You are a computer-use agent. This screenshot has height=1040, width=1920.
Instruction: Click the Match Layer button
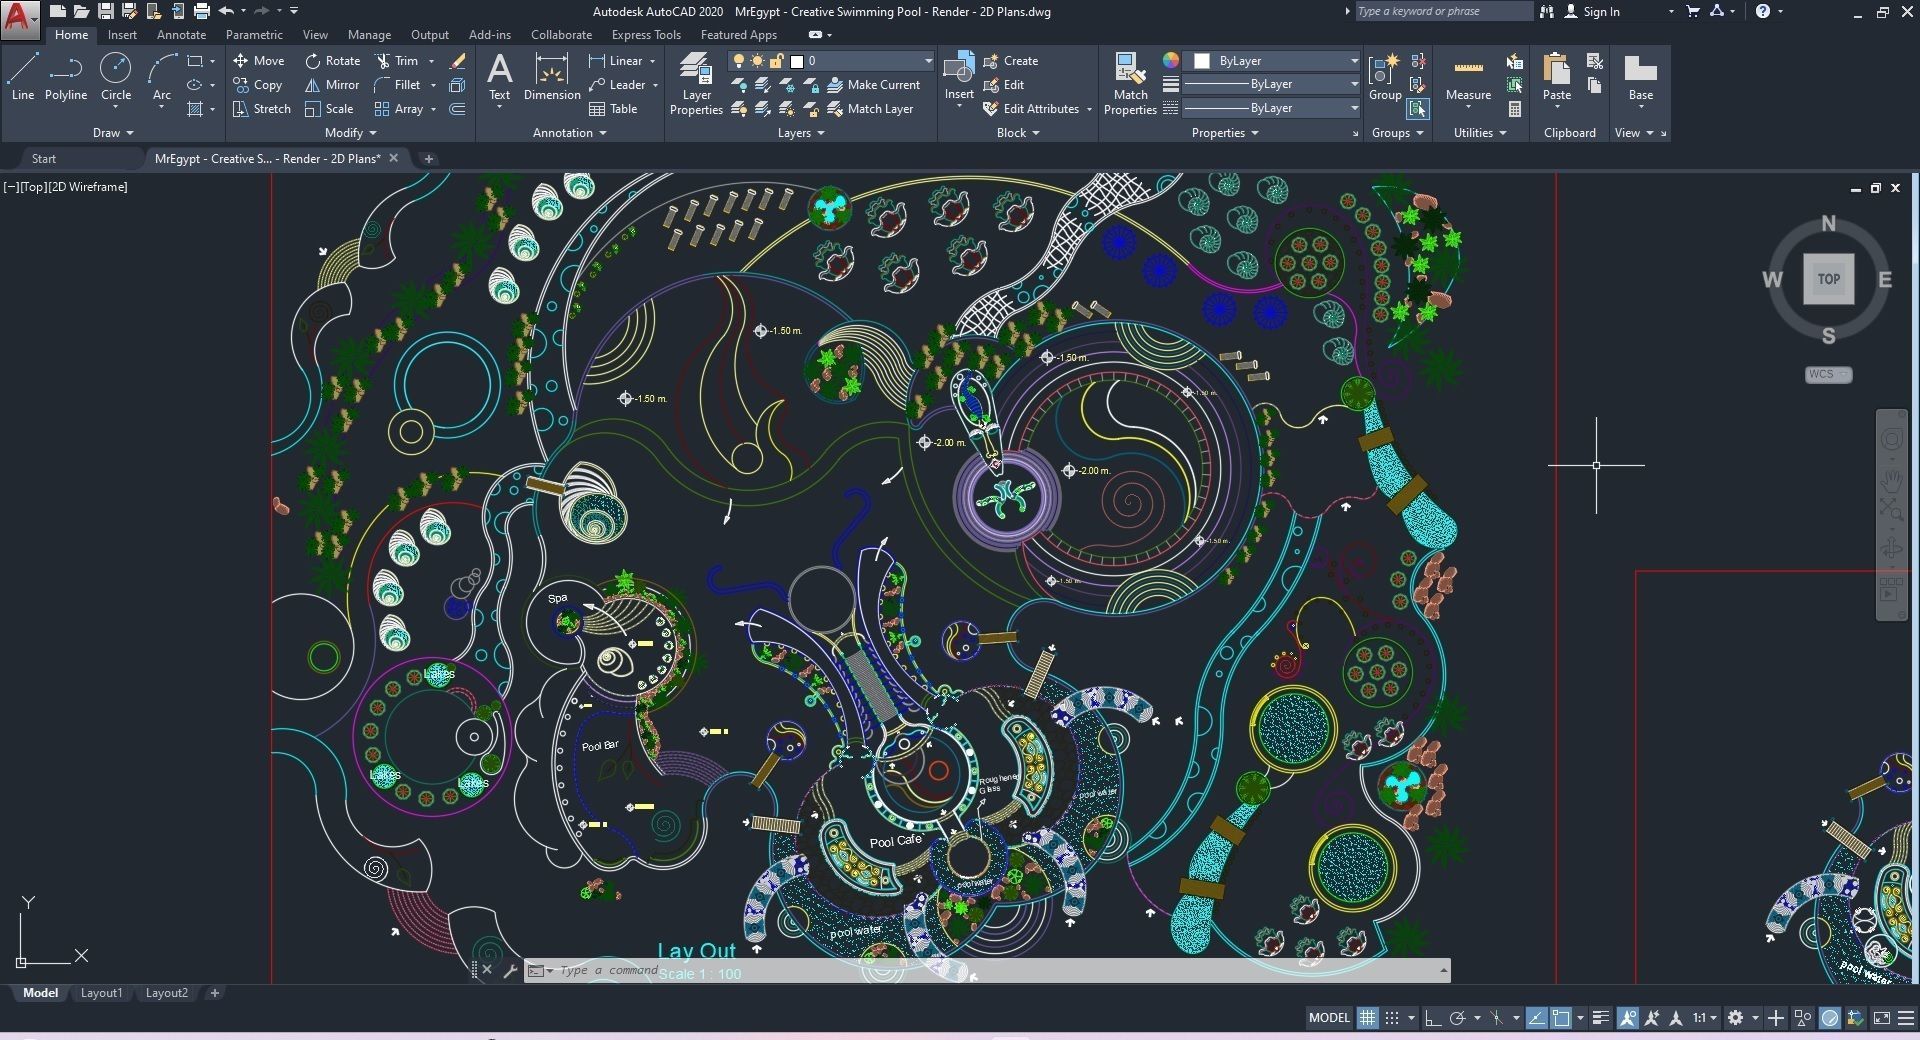870,109
